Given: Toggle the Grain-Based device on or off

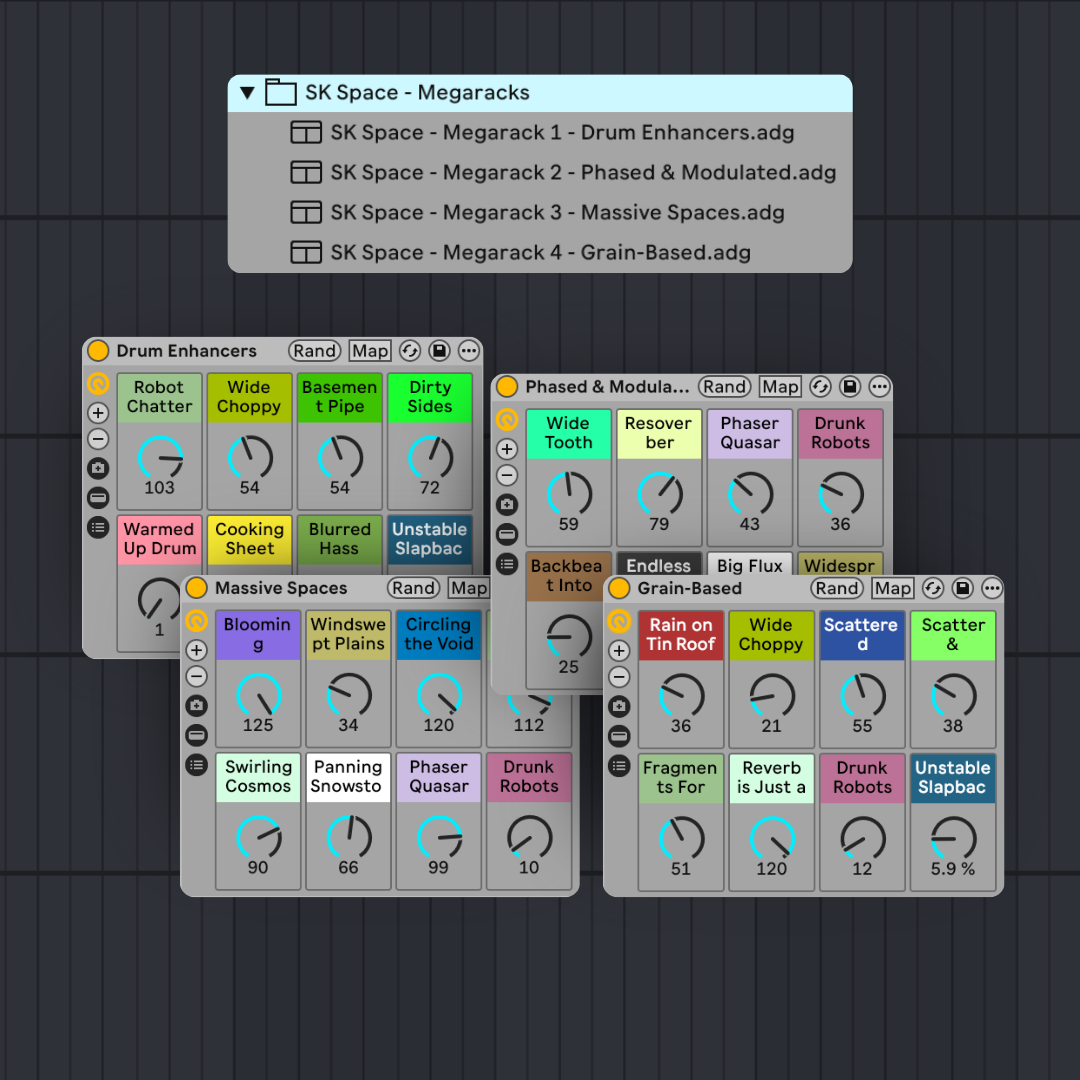Looking at the screenshot, I should [617, 588].
